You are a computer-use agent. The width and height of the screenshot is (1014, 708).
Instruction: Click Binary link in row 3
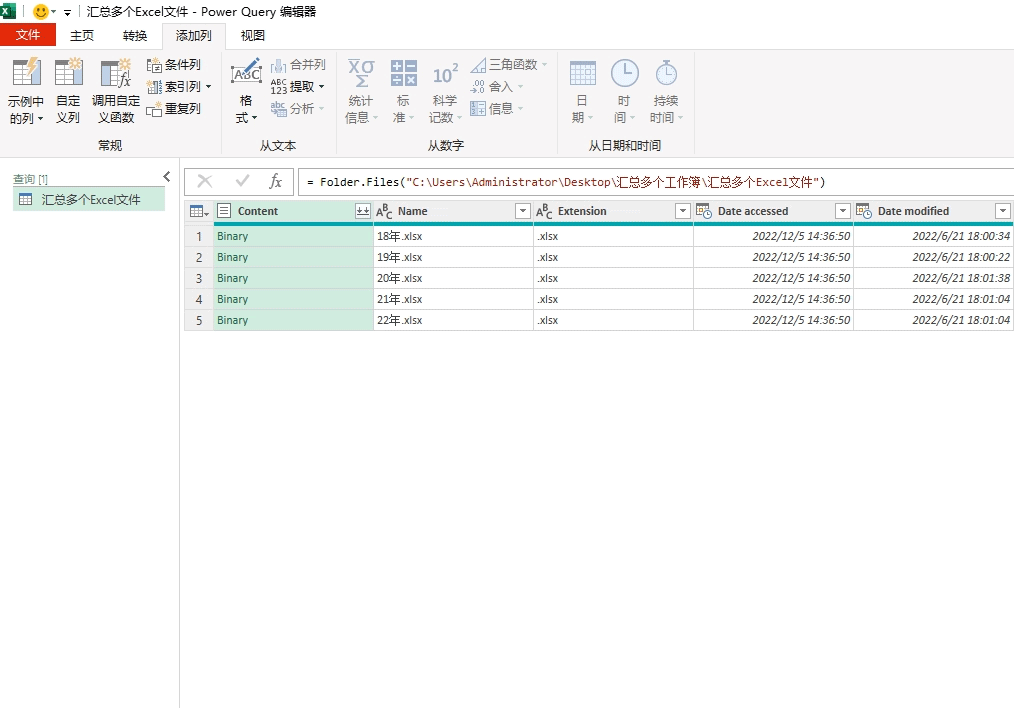232,278
